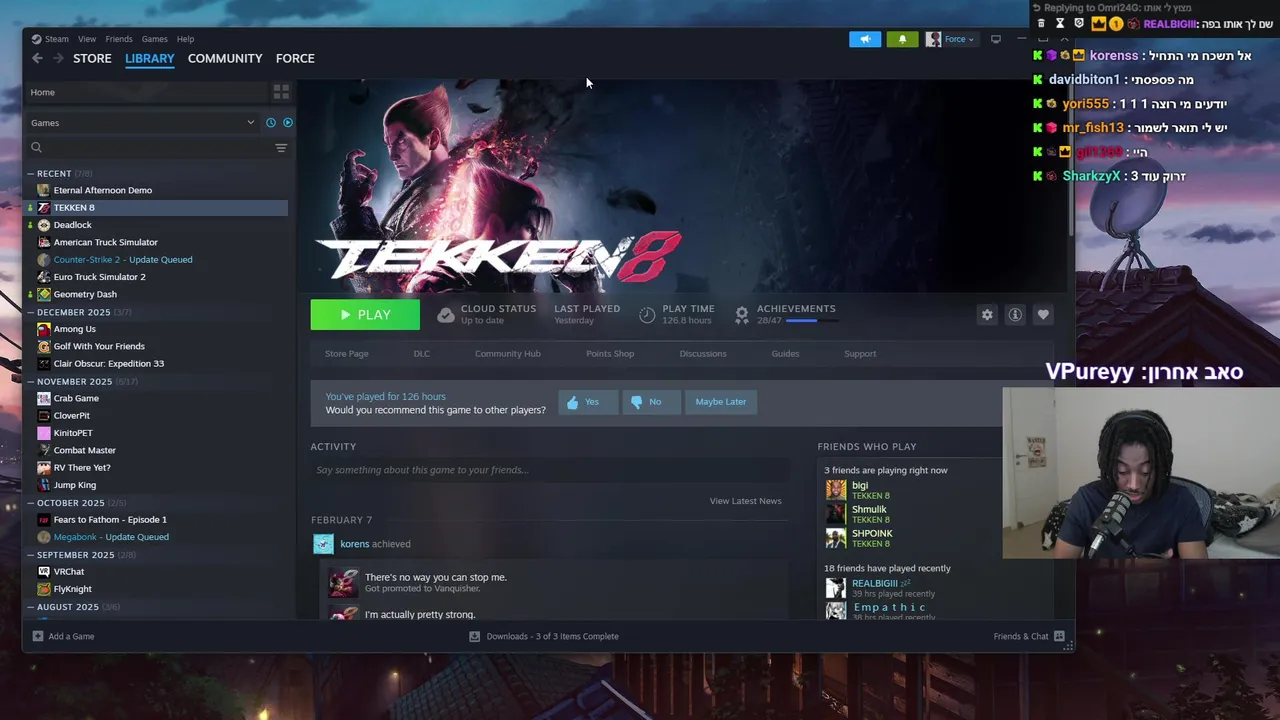Image resolution: width=1280 pixels, height=720 pixels.
Task: Click the Steam forward navigation arrow
Action: 58,58
